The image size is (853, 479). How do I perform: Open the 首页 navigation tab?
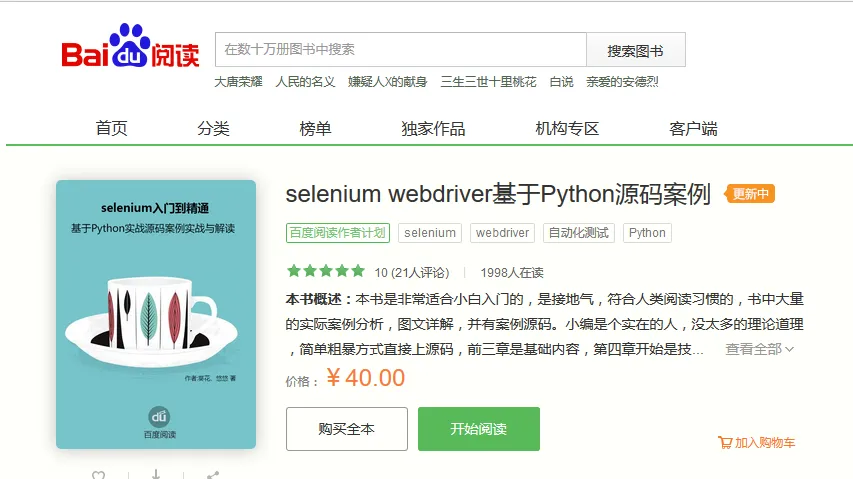coord(112,128)
